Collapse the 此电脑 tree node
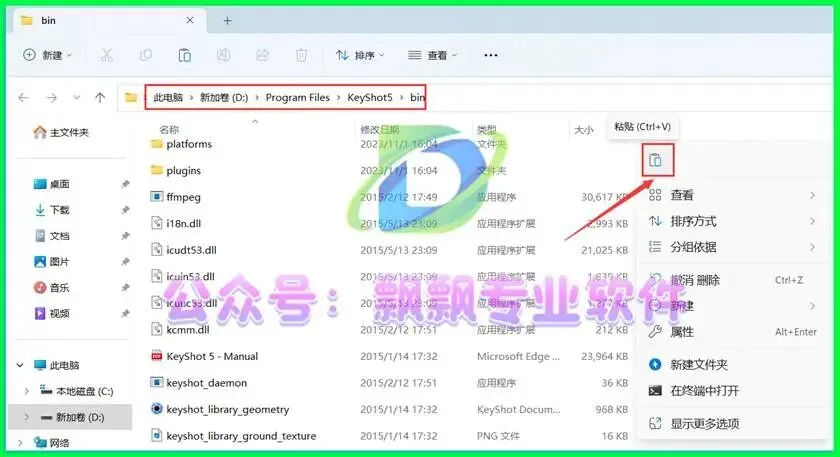The width and height of the screenshot is (840, 457). pos(20,365)
